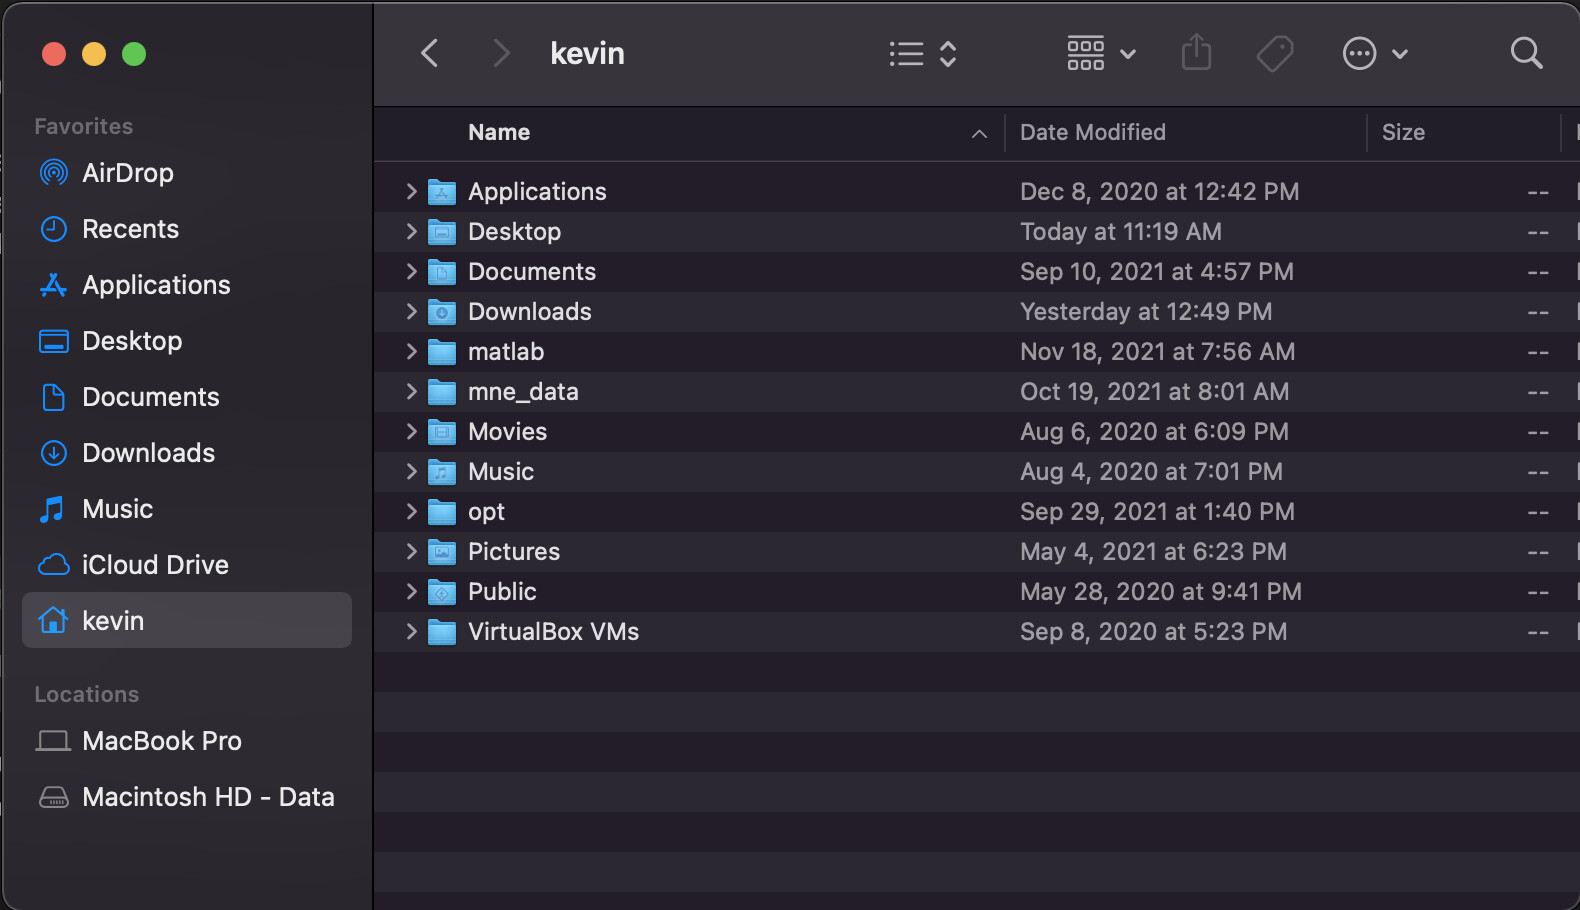This screenshot has width=1580, height=910.
Task: Open AirDrop in the sidebar
Action: click(x=187, y=173)
